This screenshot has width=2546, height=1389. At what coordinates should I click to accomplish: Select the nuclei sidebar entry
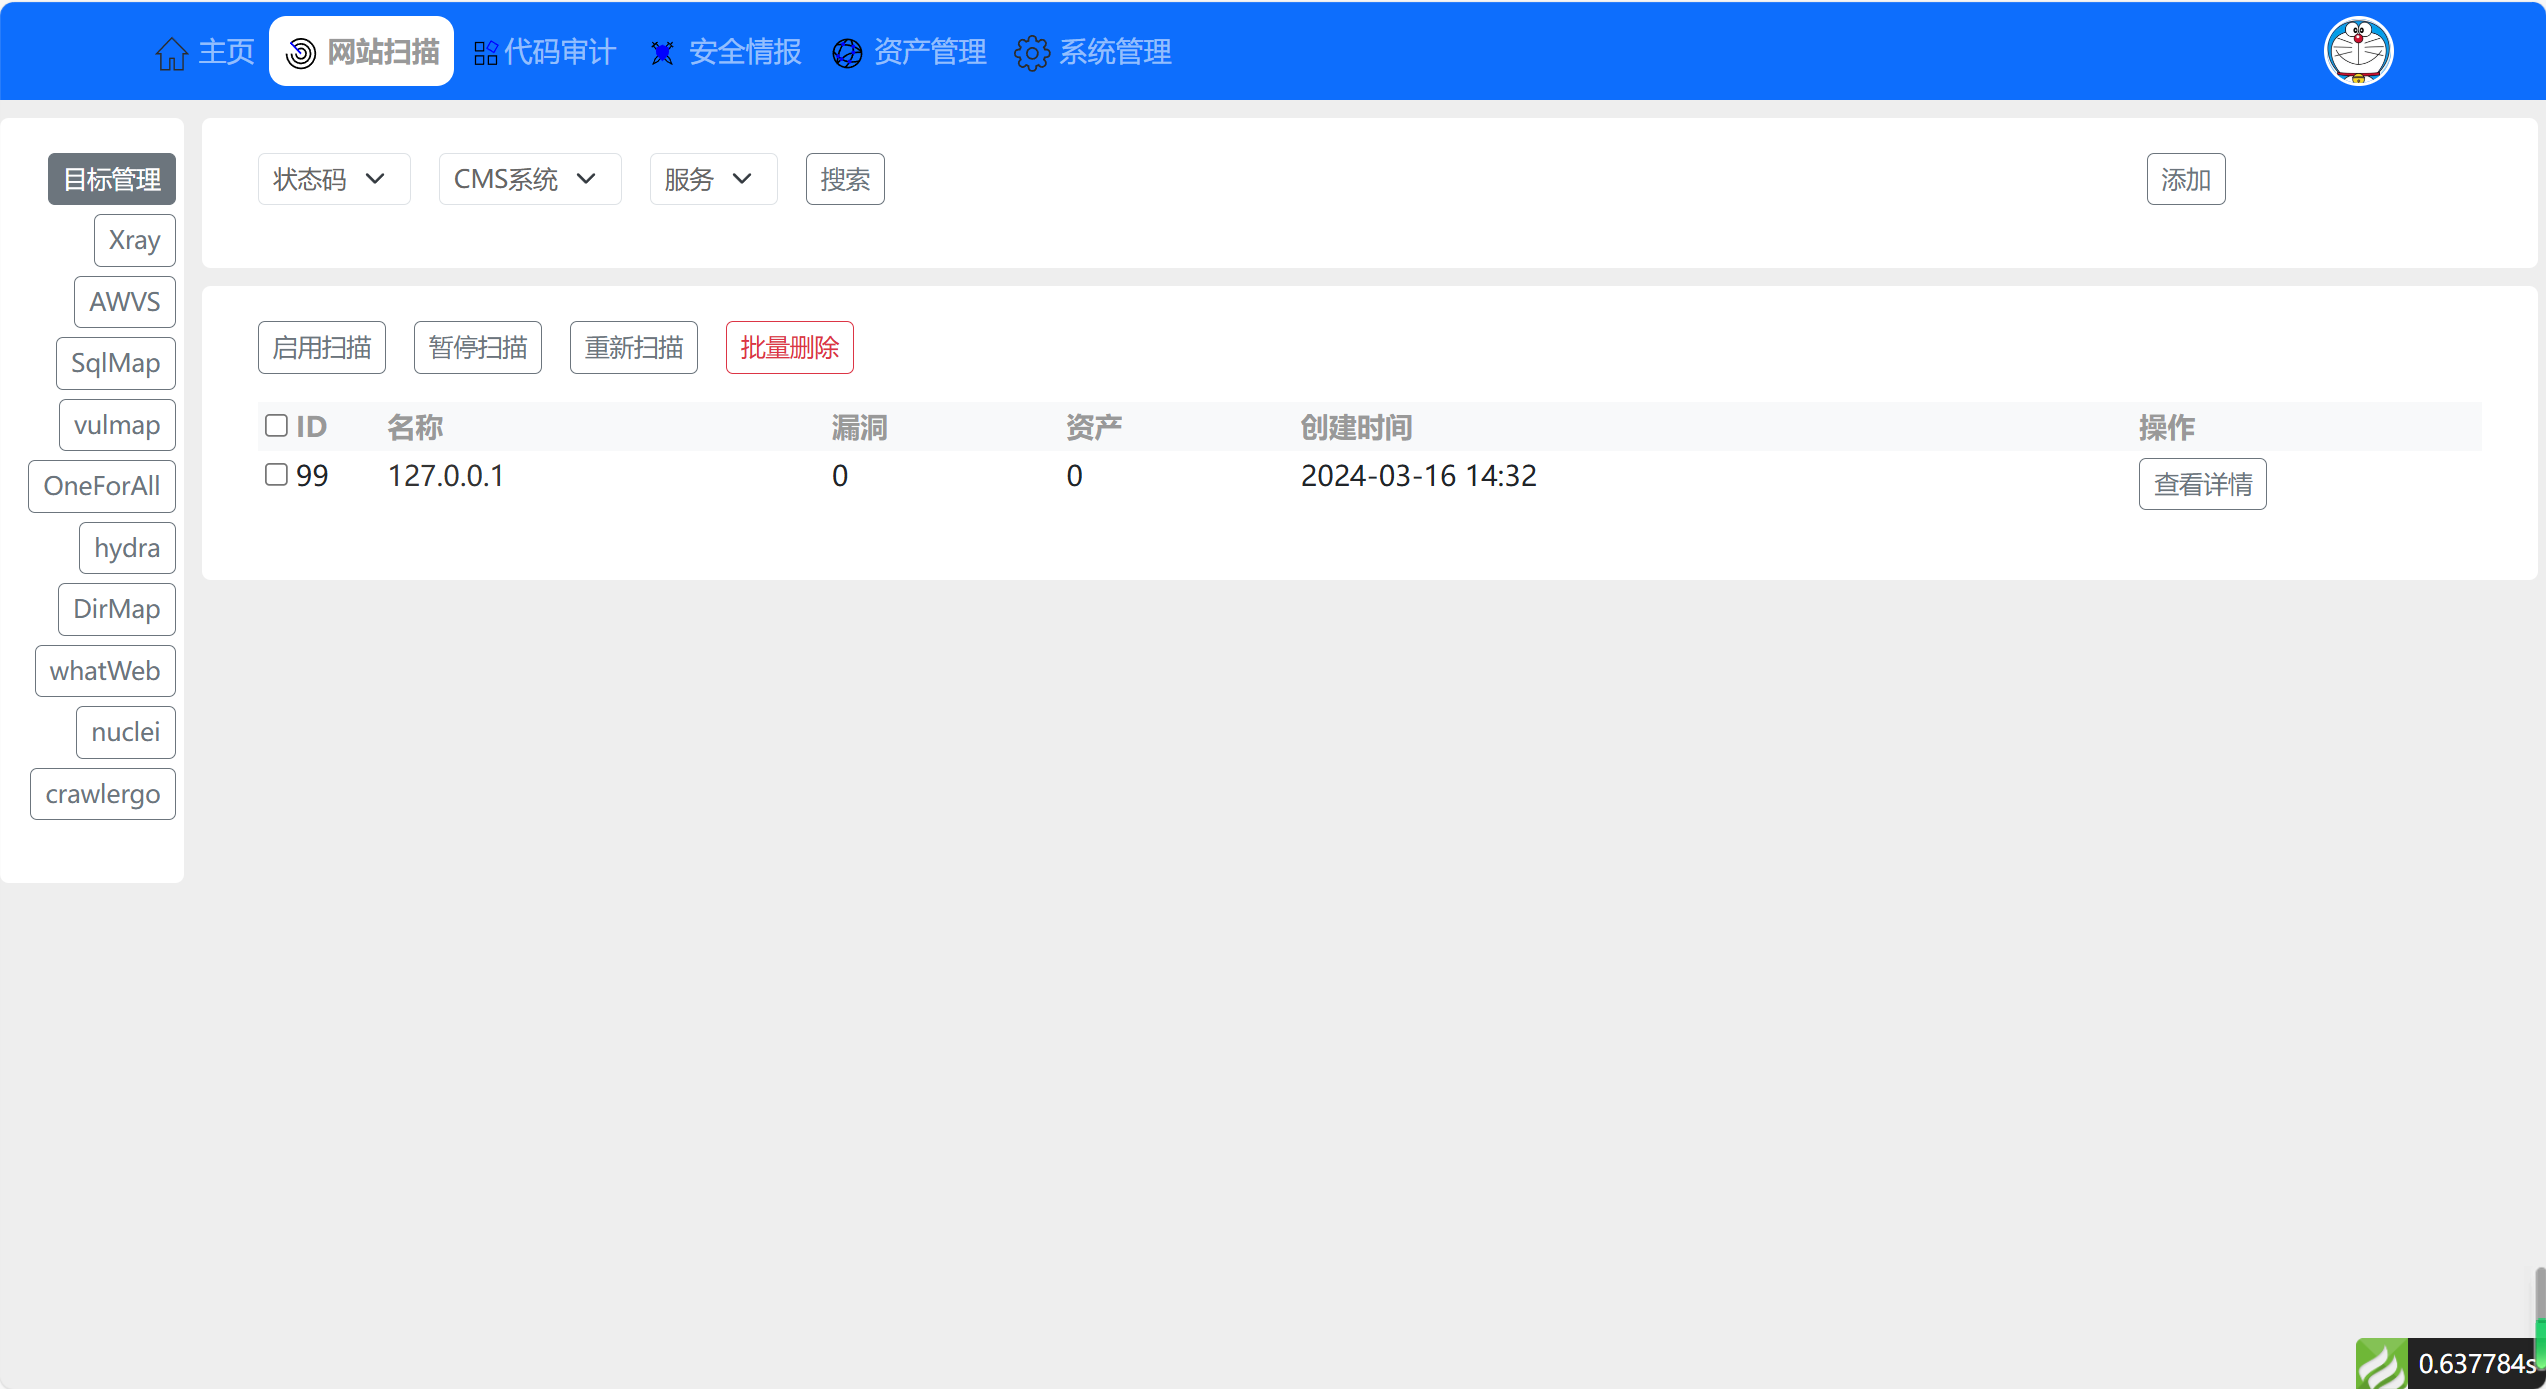pyautogui.click(x=125, y=732)
